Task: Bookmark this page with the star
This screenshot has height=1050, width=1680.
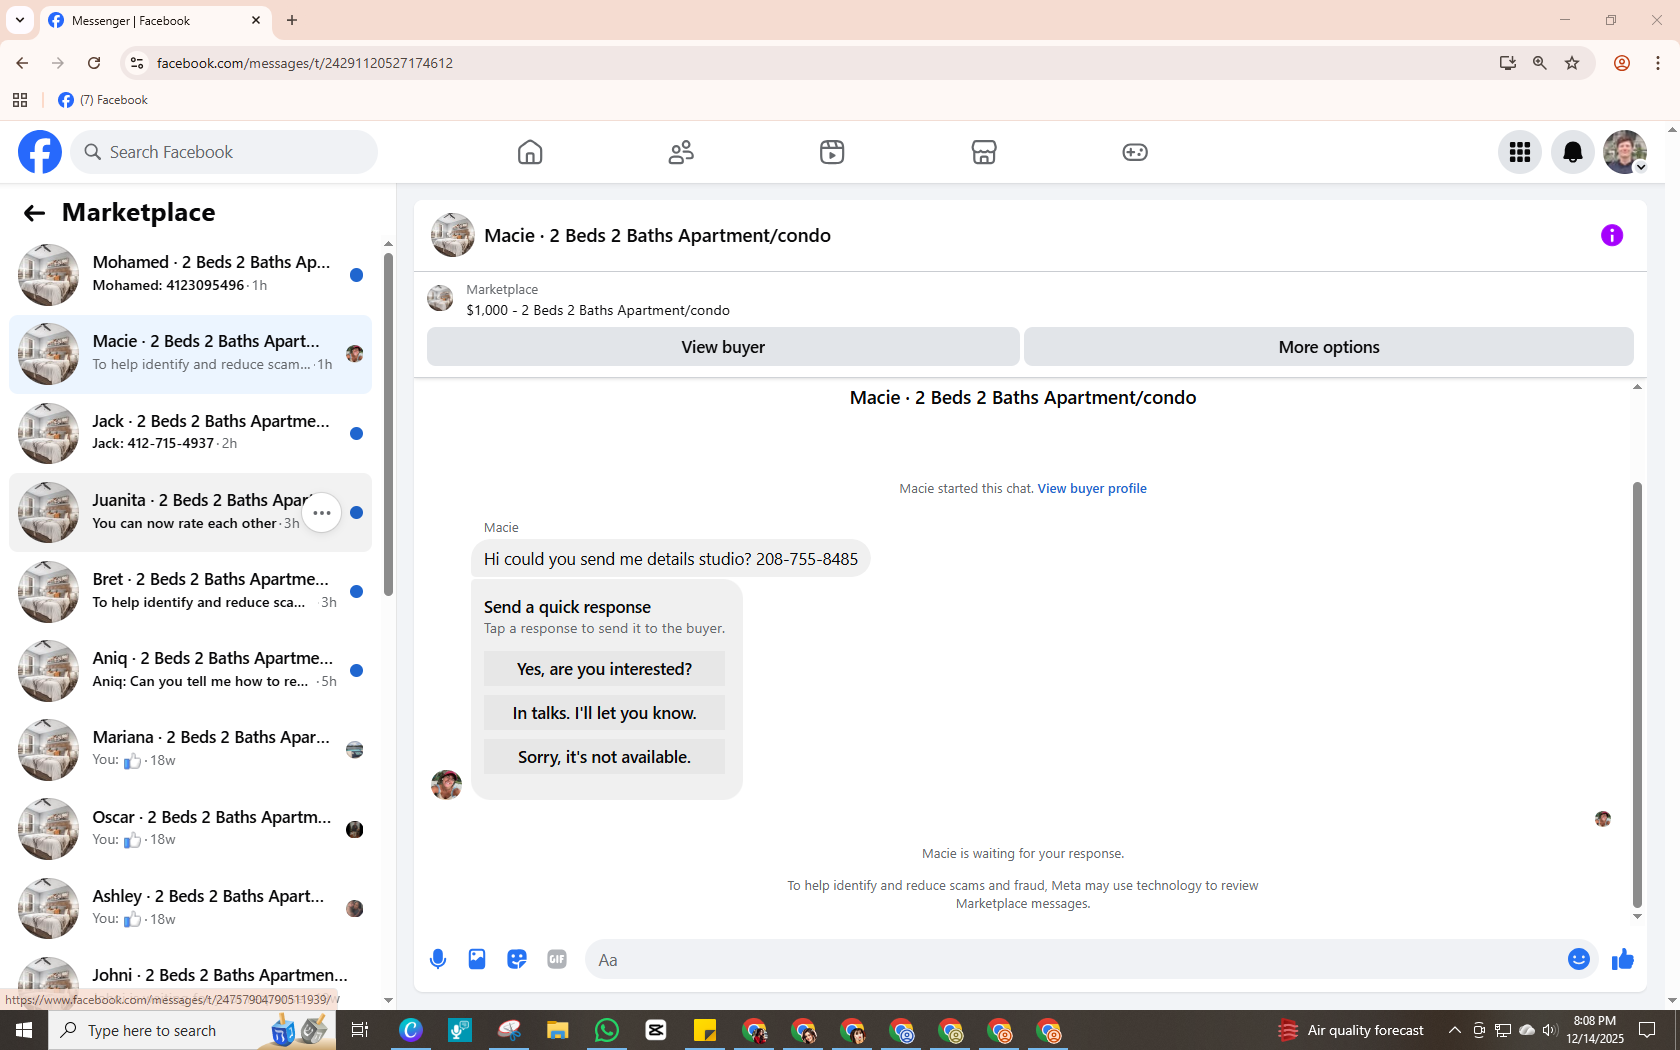Action: [1572, 63]
